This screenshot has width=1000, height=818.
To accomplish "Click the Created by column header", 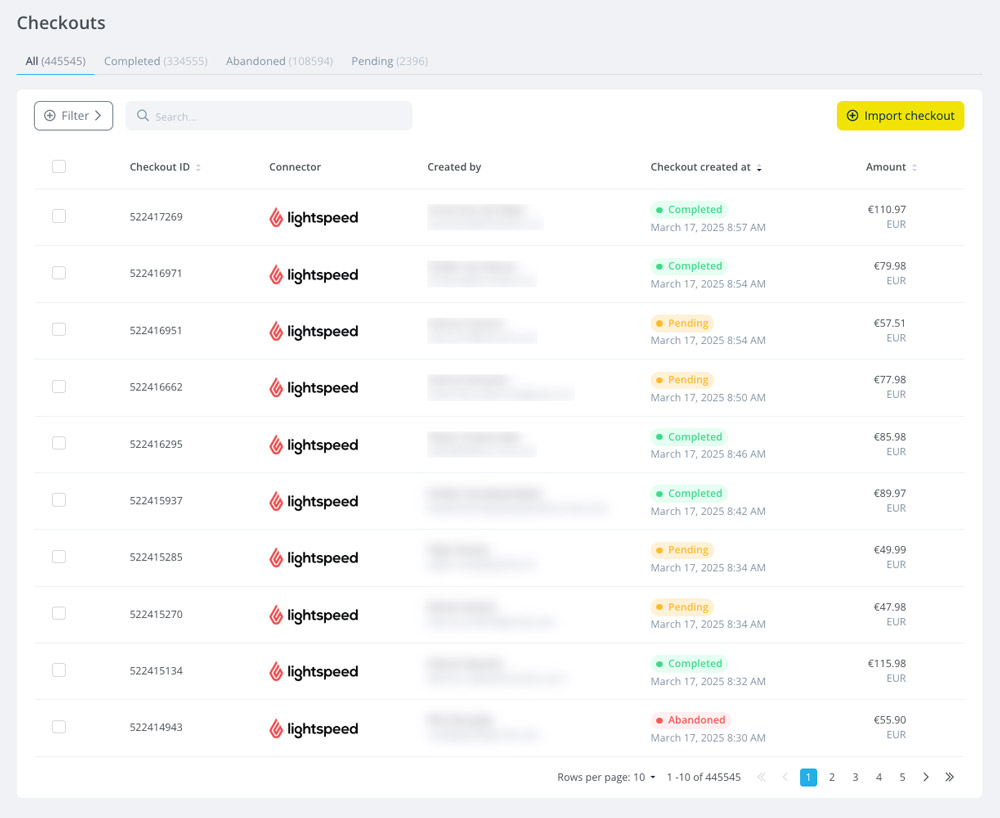I will point(454,167).
